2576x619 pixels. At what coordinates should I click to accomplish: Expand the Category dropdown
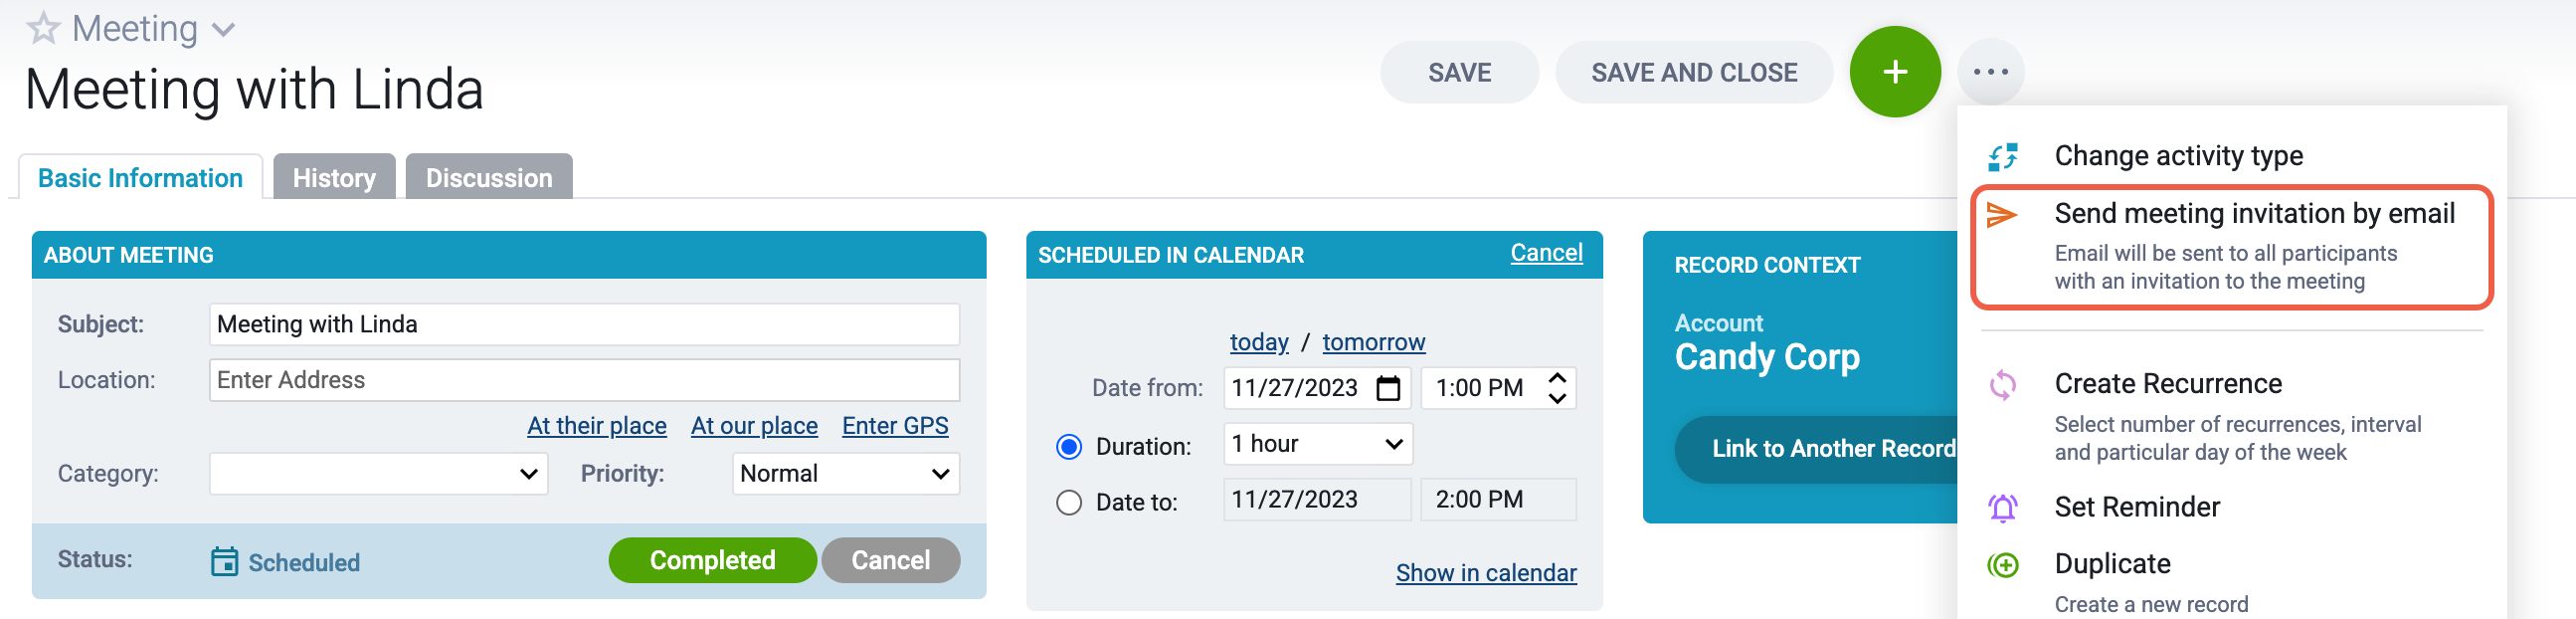tap(378, 474)
